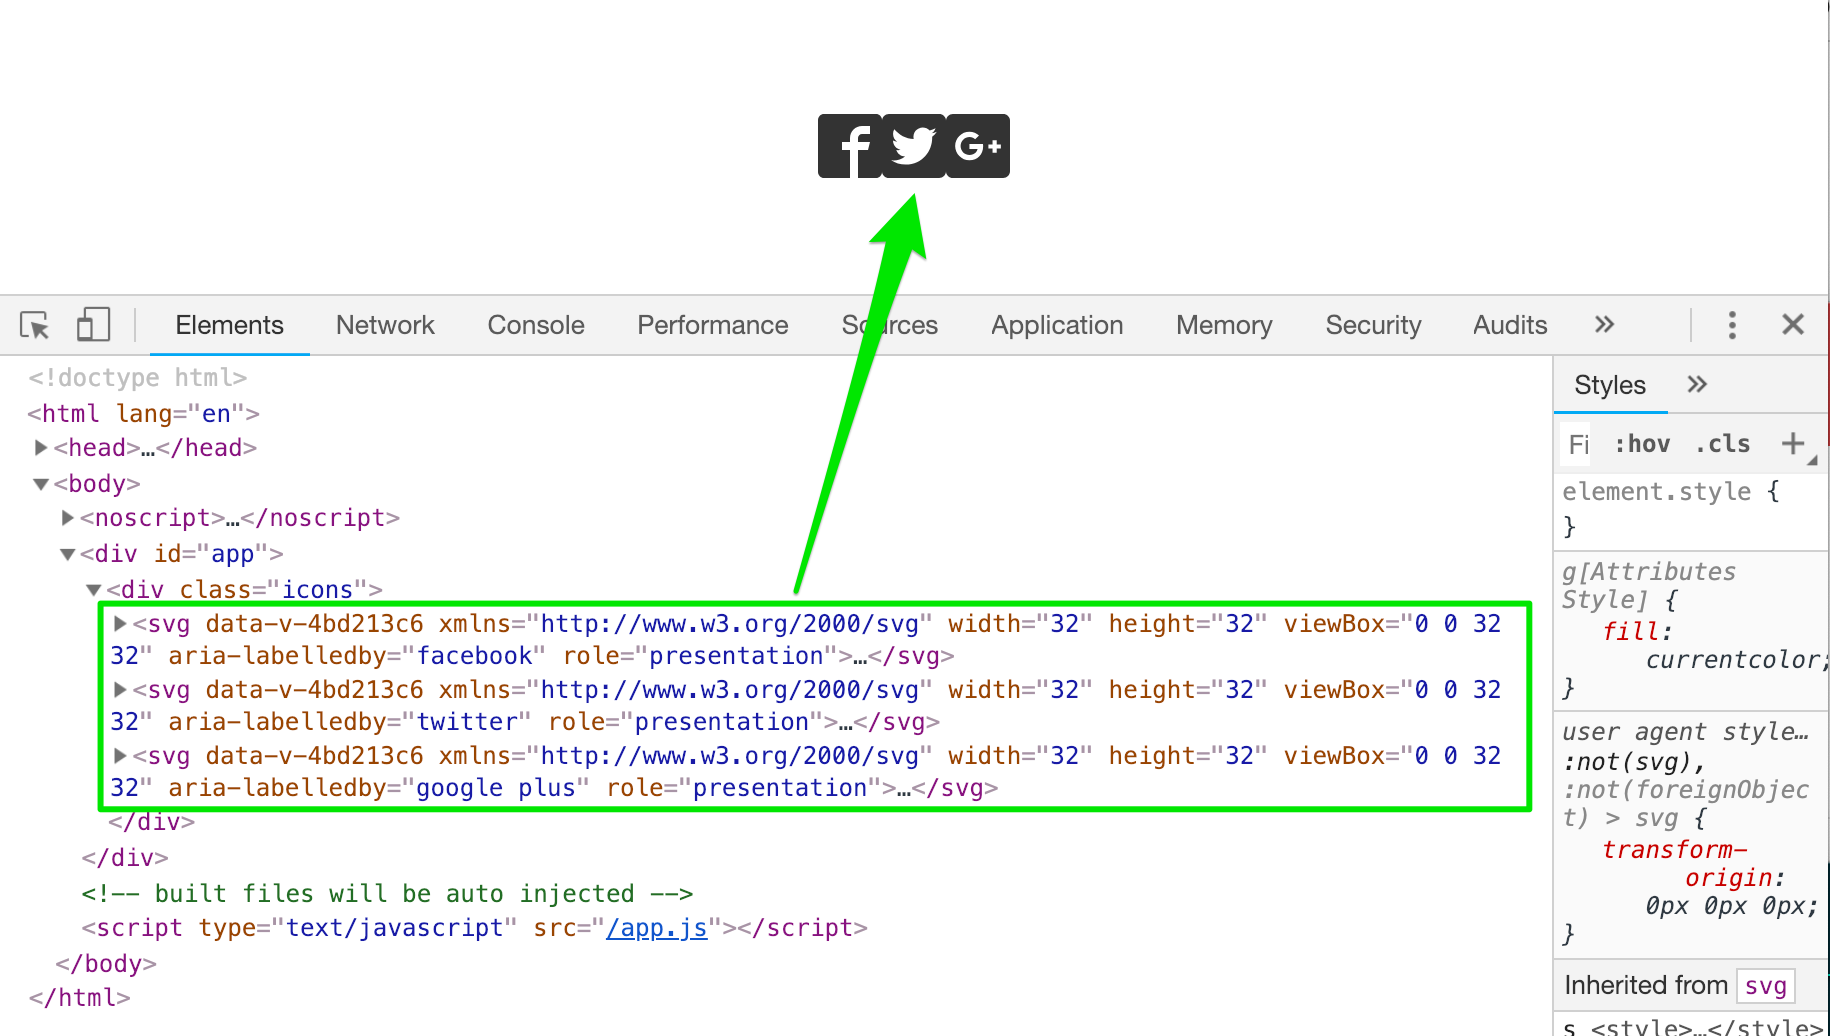Switch to the Network tab
The width and height of the screenshot is (1830, 1036).
(385, 325)
